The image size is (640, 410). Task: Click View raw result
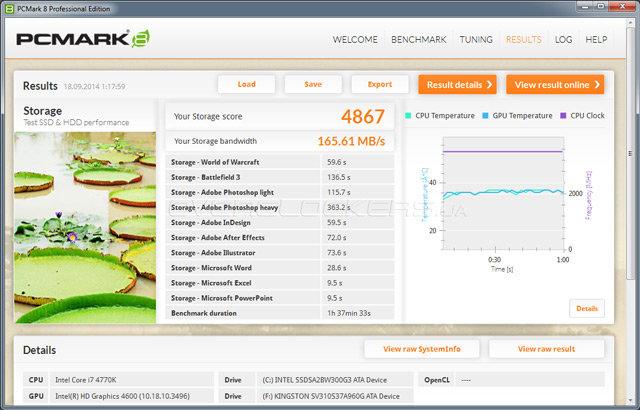click(547, 349)
